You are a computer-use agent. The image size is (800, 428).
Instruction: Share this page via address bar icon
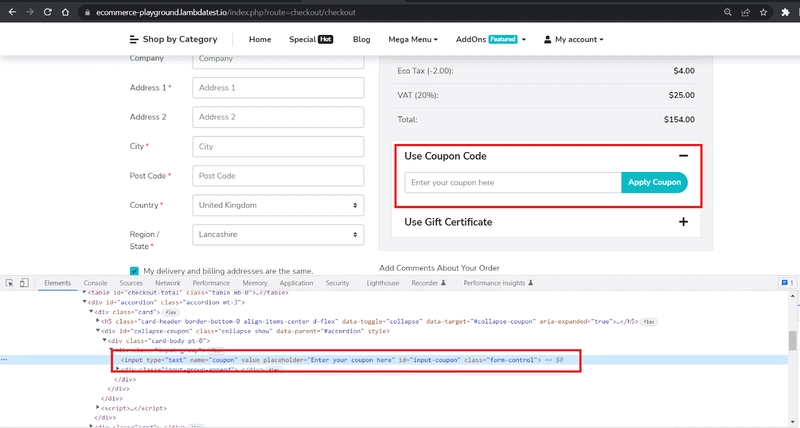(x=745, y=12)
